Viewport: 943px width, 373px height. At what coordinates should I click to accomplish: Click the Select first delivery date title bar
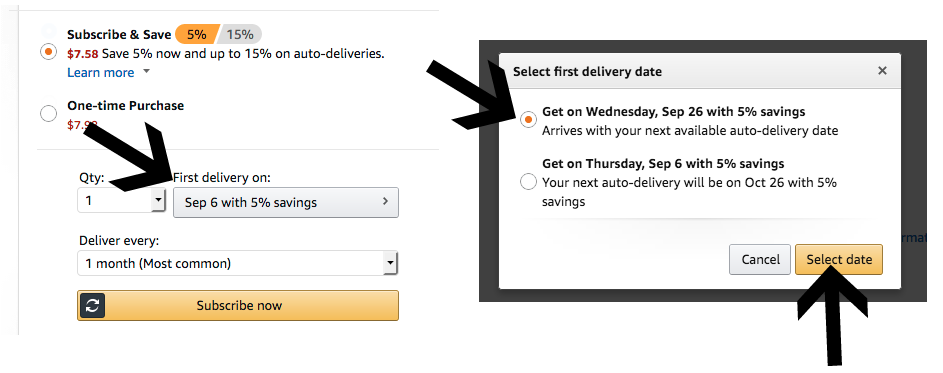pyautogui.click(x=699, y=71)
